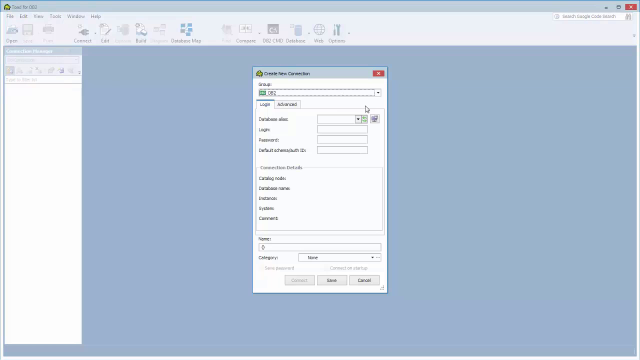Expand the Options toolbar button's dropdown arrow
Viewport: 640px width, 360px height.
tap(349, 33)
